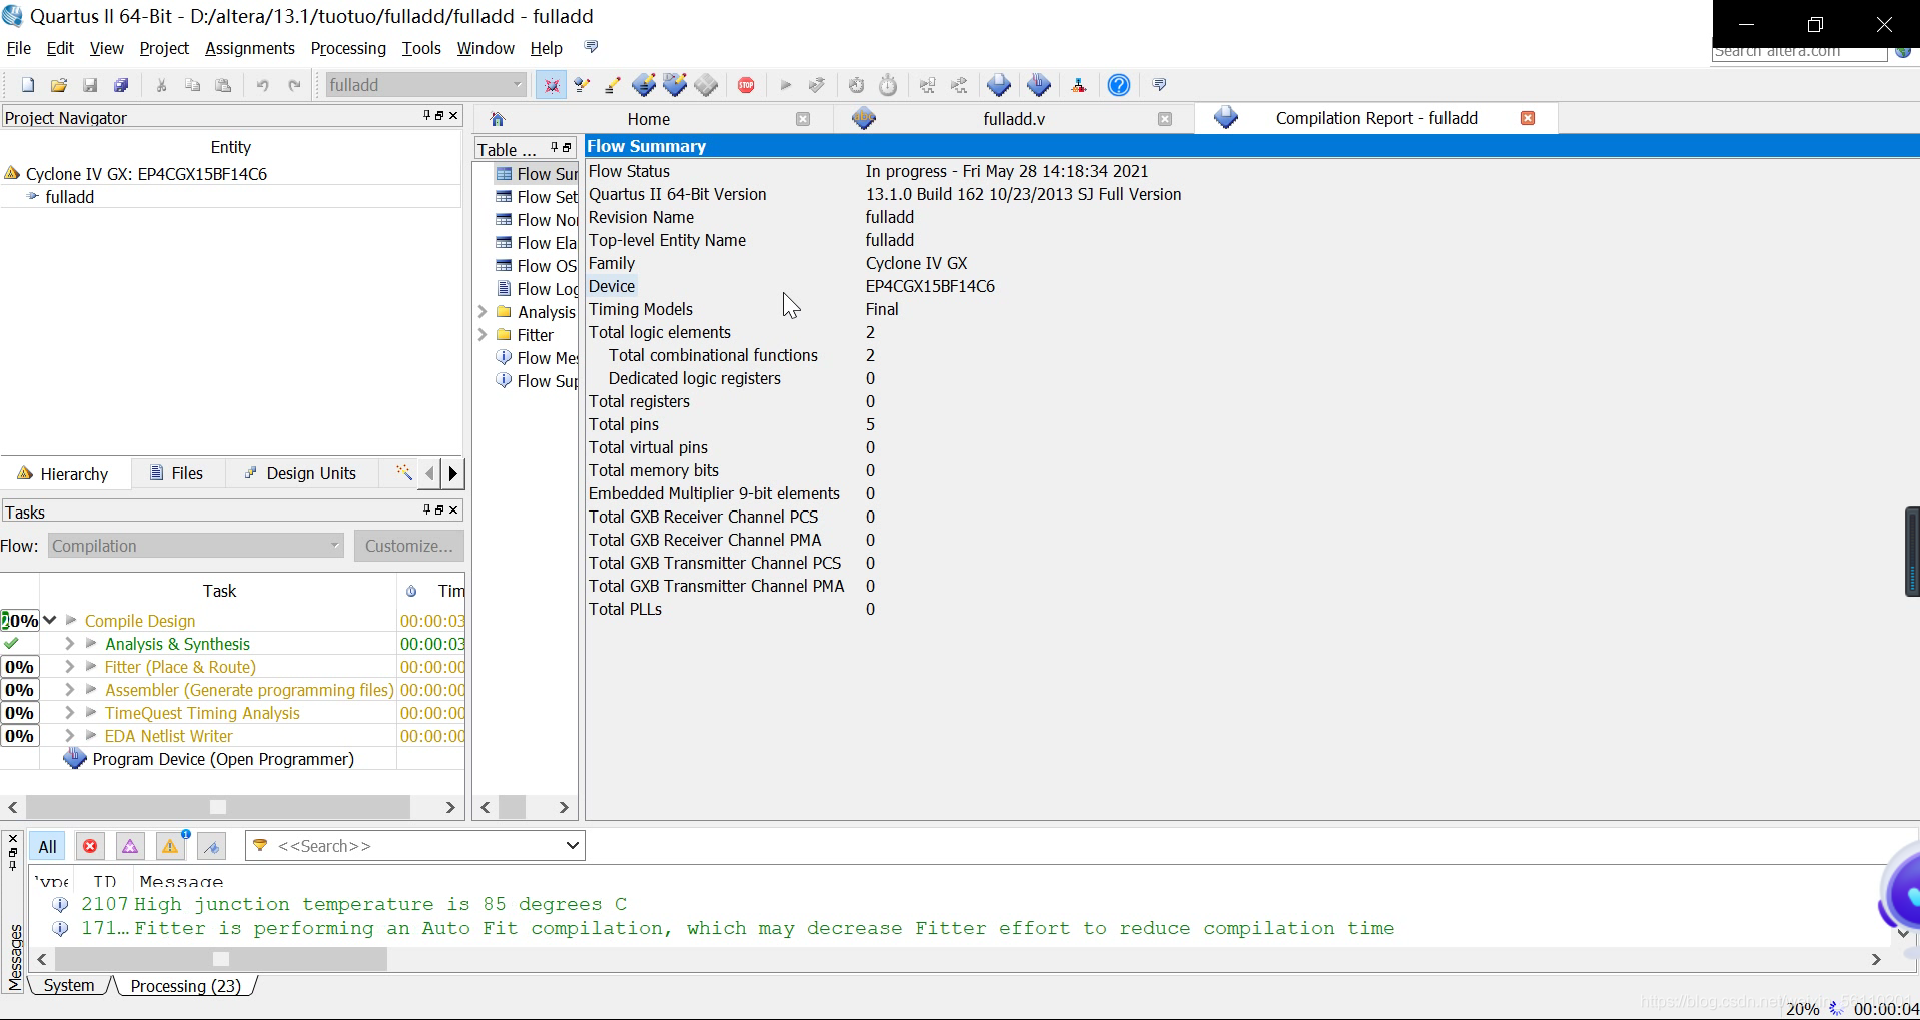This screenshot has height=1020, width=1920.
Task: Click the feedback bubble icon beside Help menu
Action: tap(591, 47)
